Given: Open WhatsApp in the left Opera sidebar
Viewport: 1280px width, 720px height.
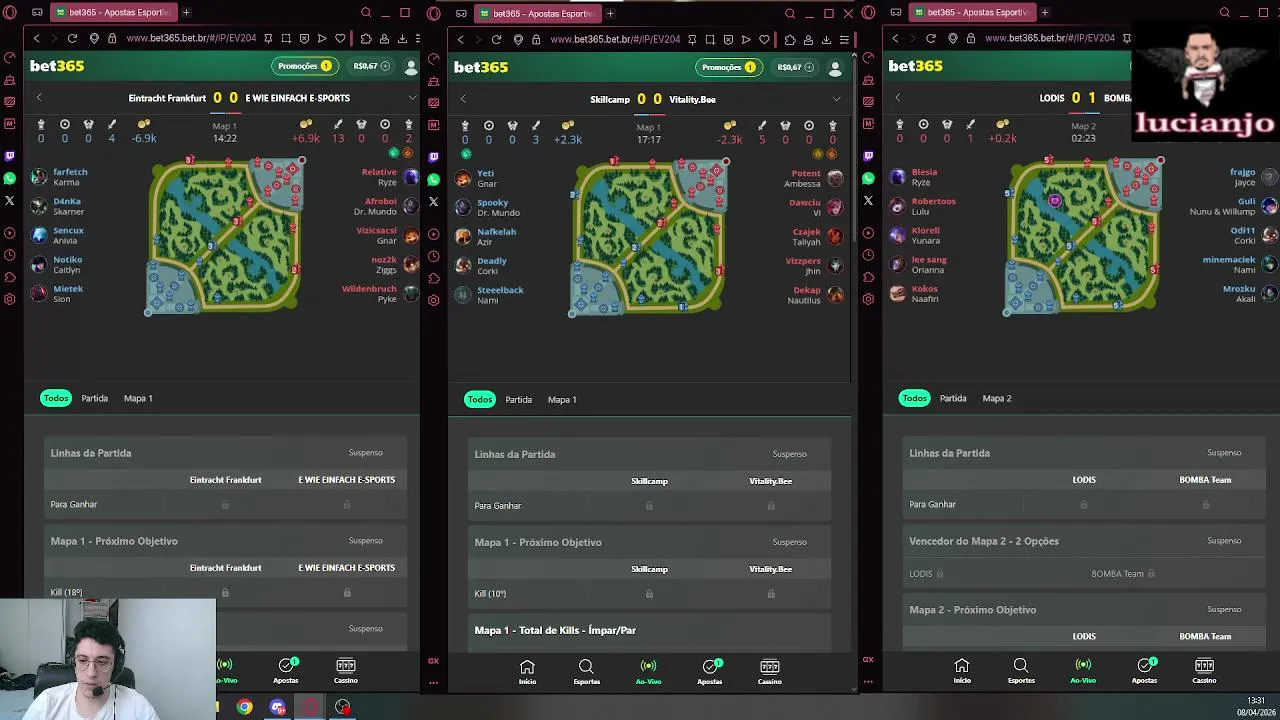Looking at the screenshot, I should point(10,179).
